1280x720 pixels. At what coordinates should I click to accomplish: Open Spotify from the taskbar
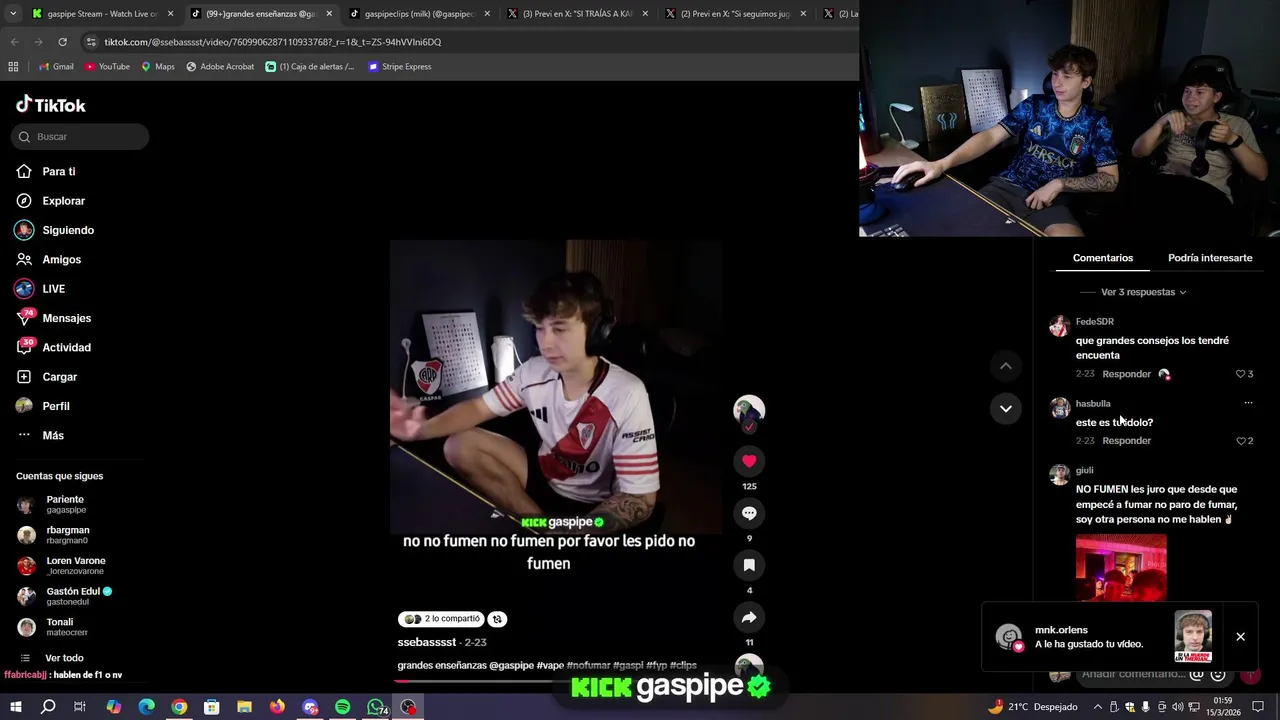(x=342, y=707)
